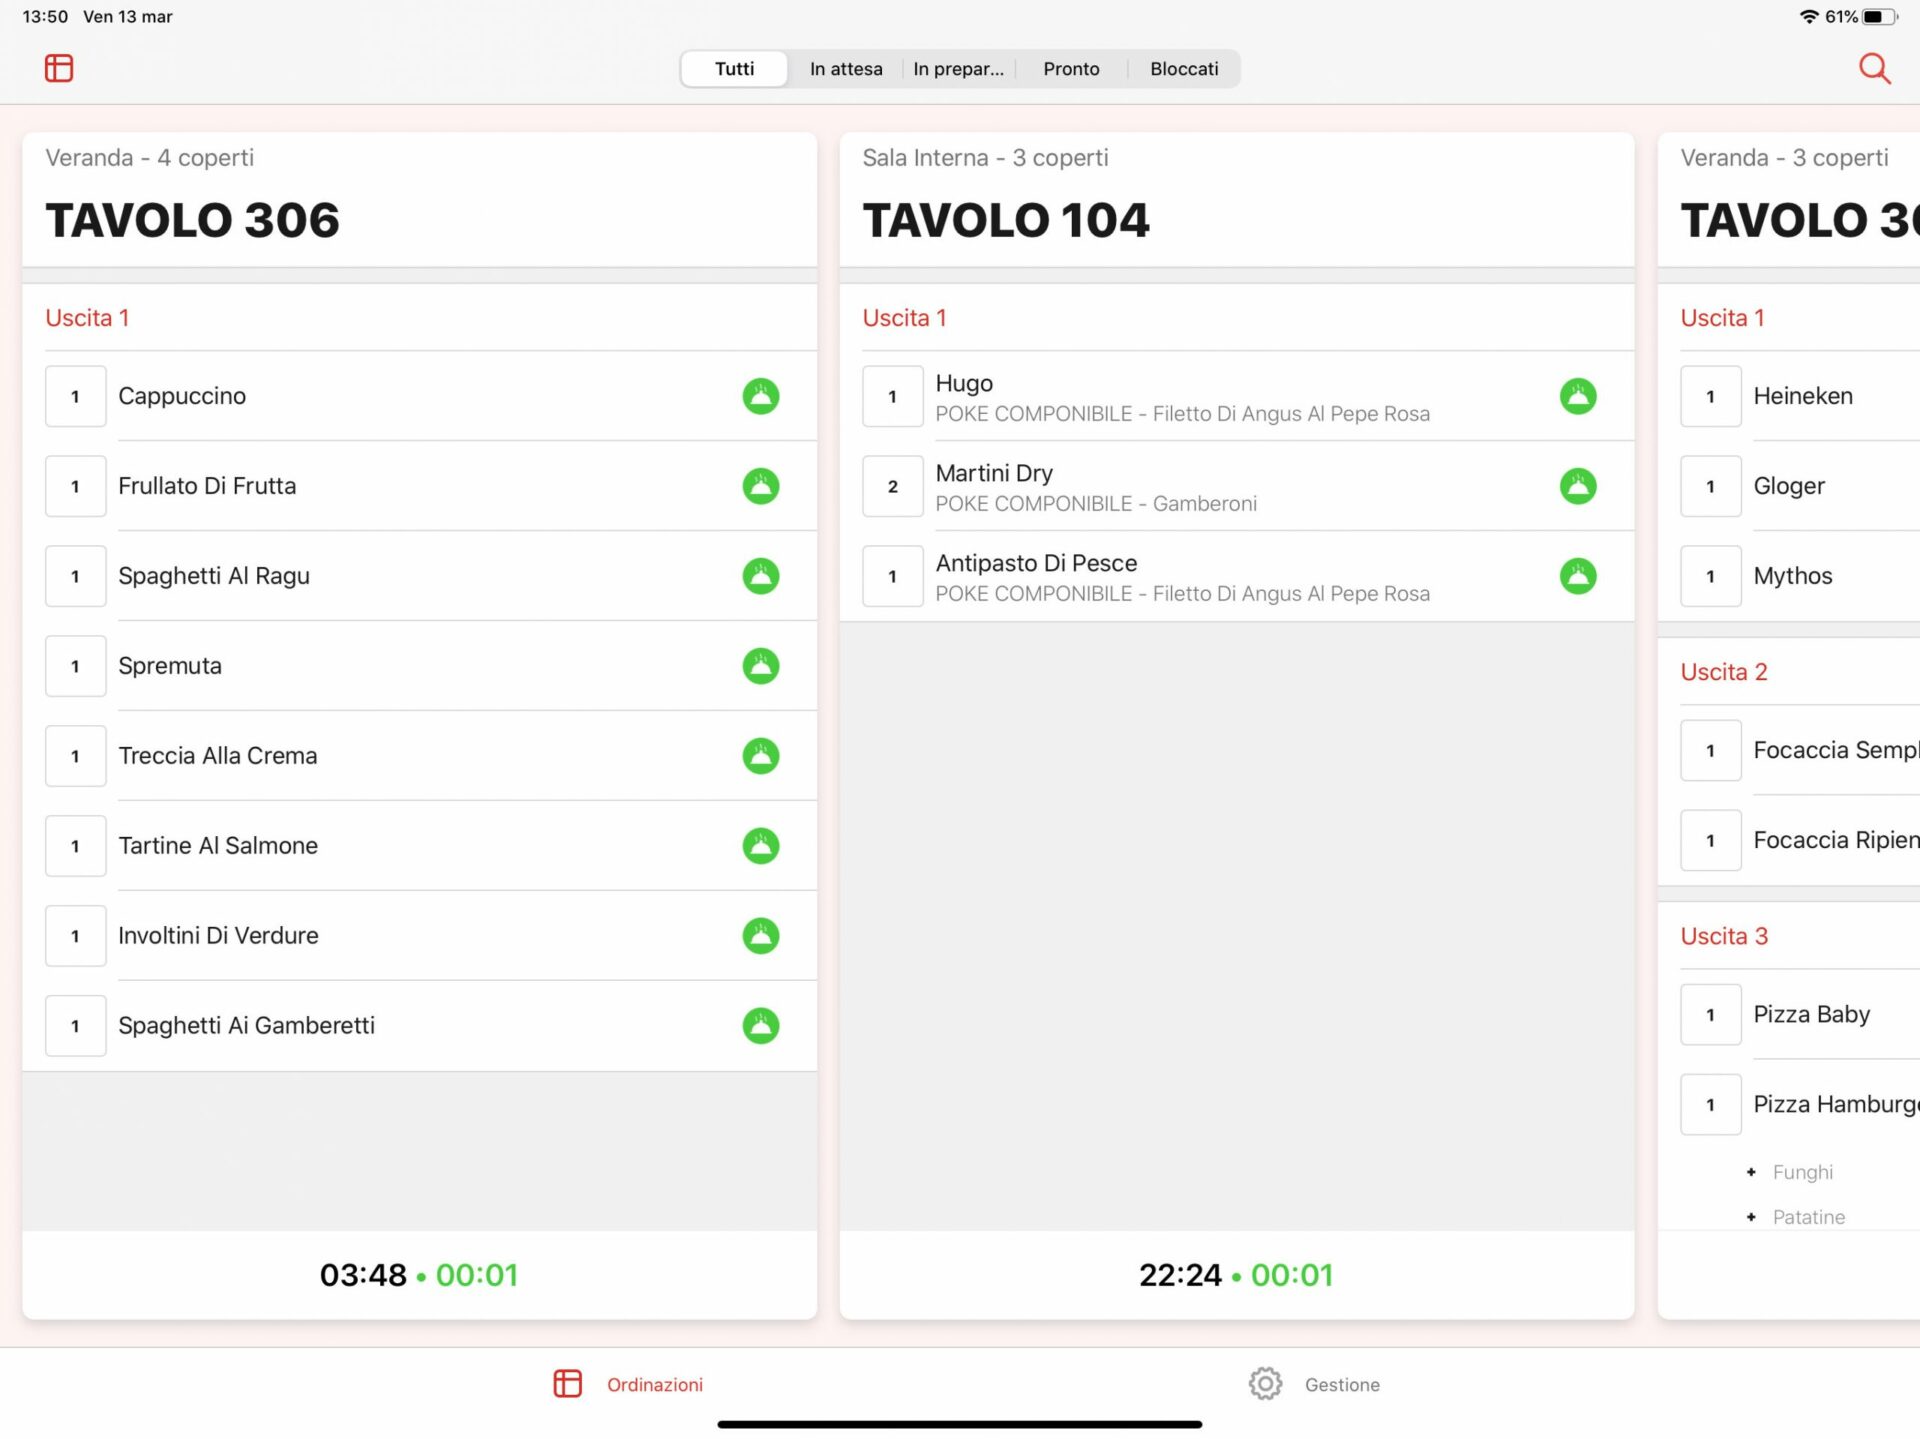
Task: Select the Frullato Di Frutta row text
Action: [207, 486]
